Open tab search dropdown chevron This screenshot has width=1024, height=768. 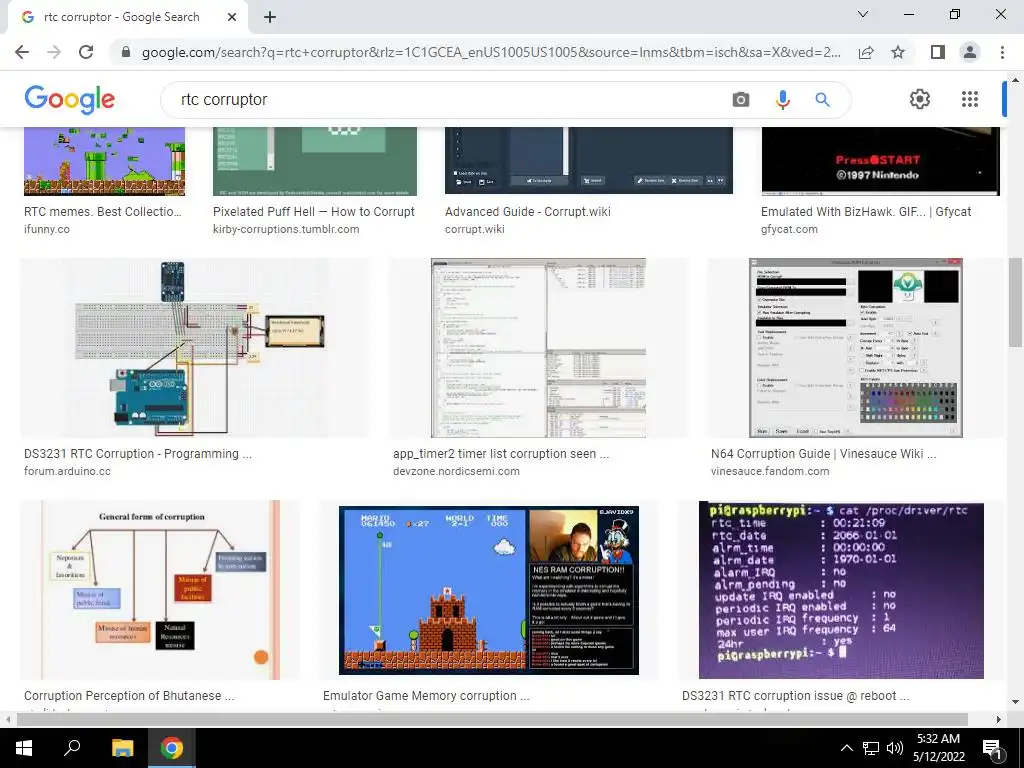coord(863,14)
